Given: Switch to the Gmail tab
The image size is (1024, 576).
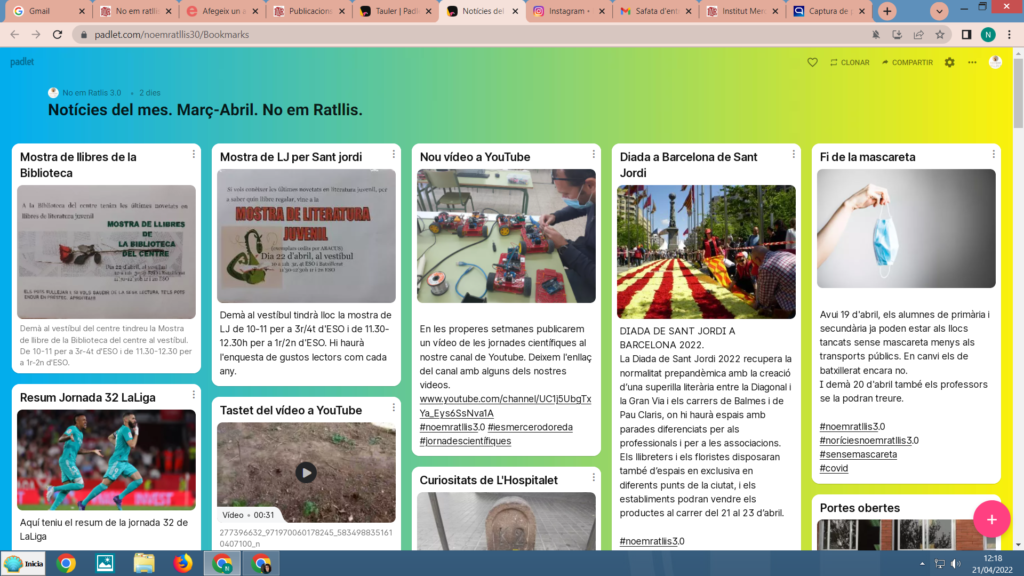Looking at the screenshot, I should click(40, 11).
